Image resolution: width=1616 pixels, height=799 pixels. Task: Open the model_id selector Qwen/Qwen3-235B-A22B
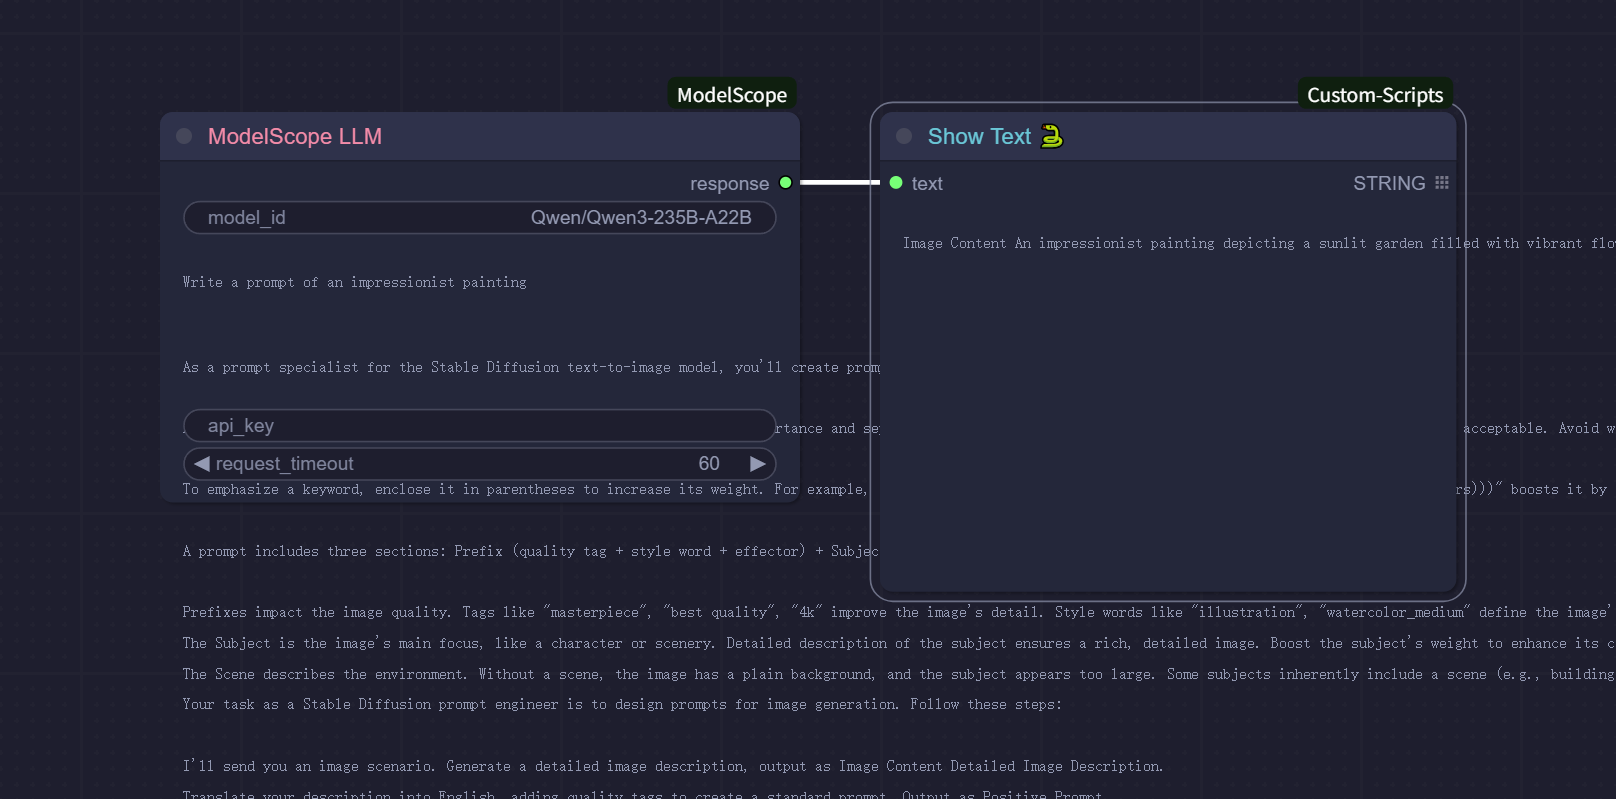coord(480,218)
